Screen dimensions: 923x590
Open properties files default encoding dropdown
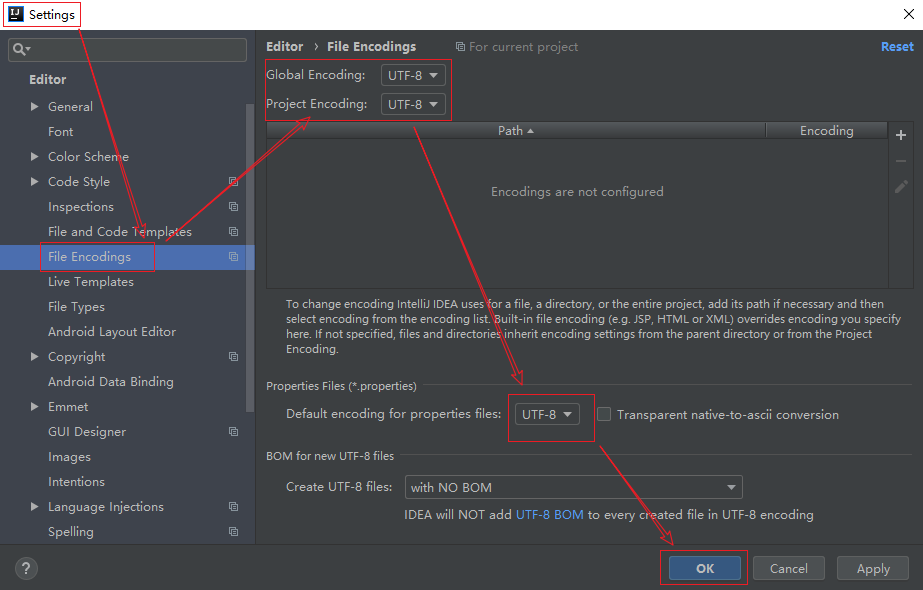point(547,414)
